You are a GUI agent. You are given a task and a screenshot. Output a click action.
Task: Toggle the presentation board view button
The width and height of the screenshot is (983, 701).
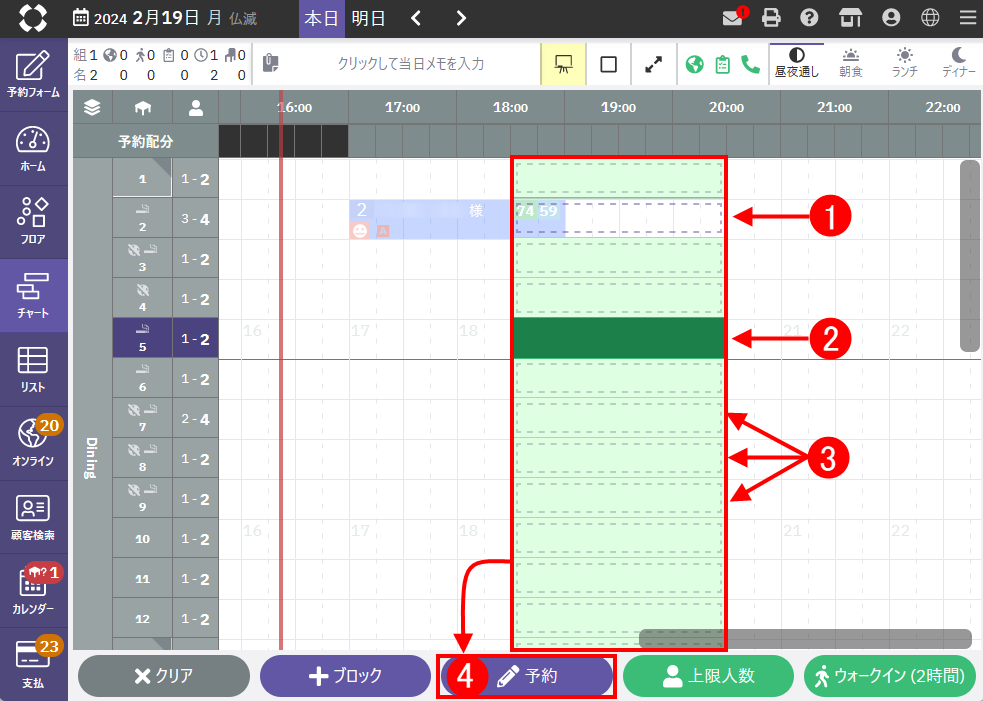click(563, 64)
